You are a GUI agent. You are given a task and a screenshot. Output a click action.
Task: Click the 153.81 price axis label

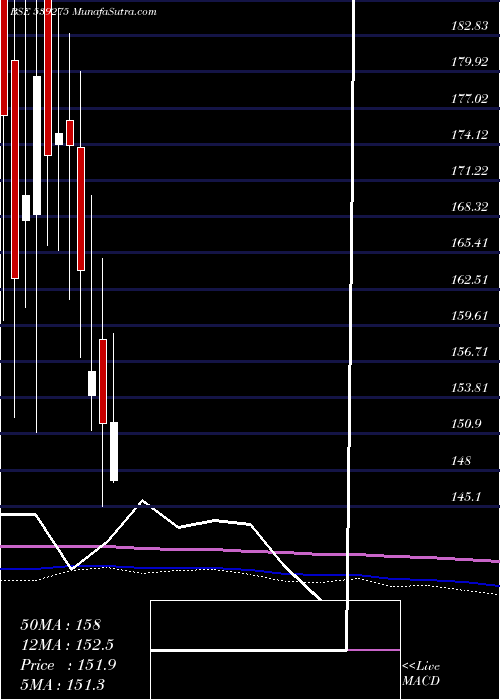470,388
